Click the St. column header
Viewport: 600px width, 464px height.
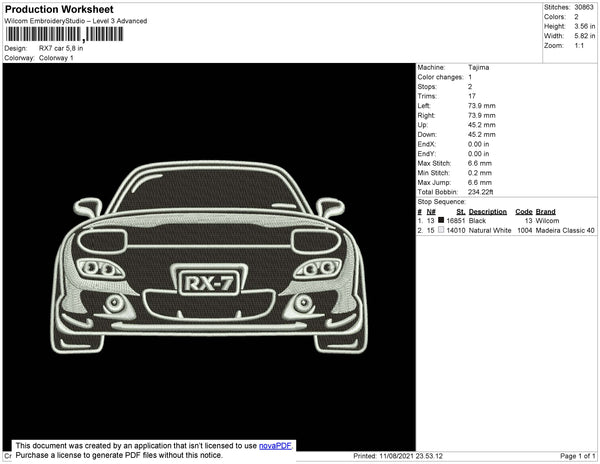coord(460,211)
